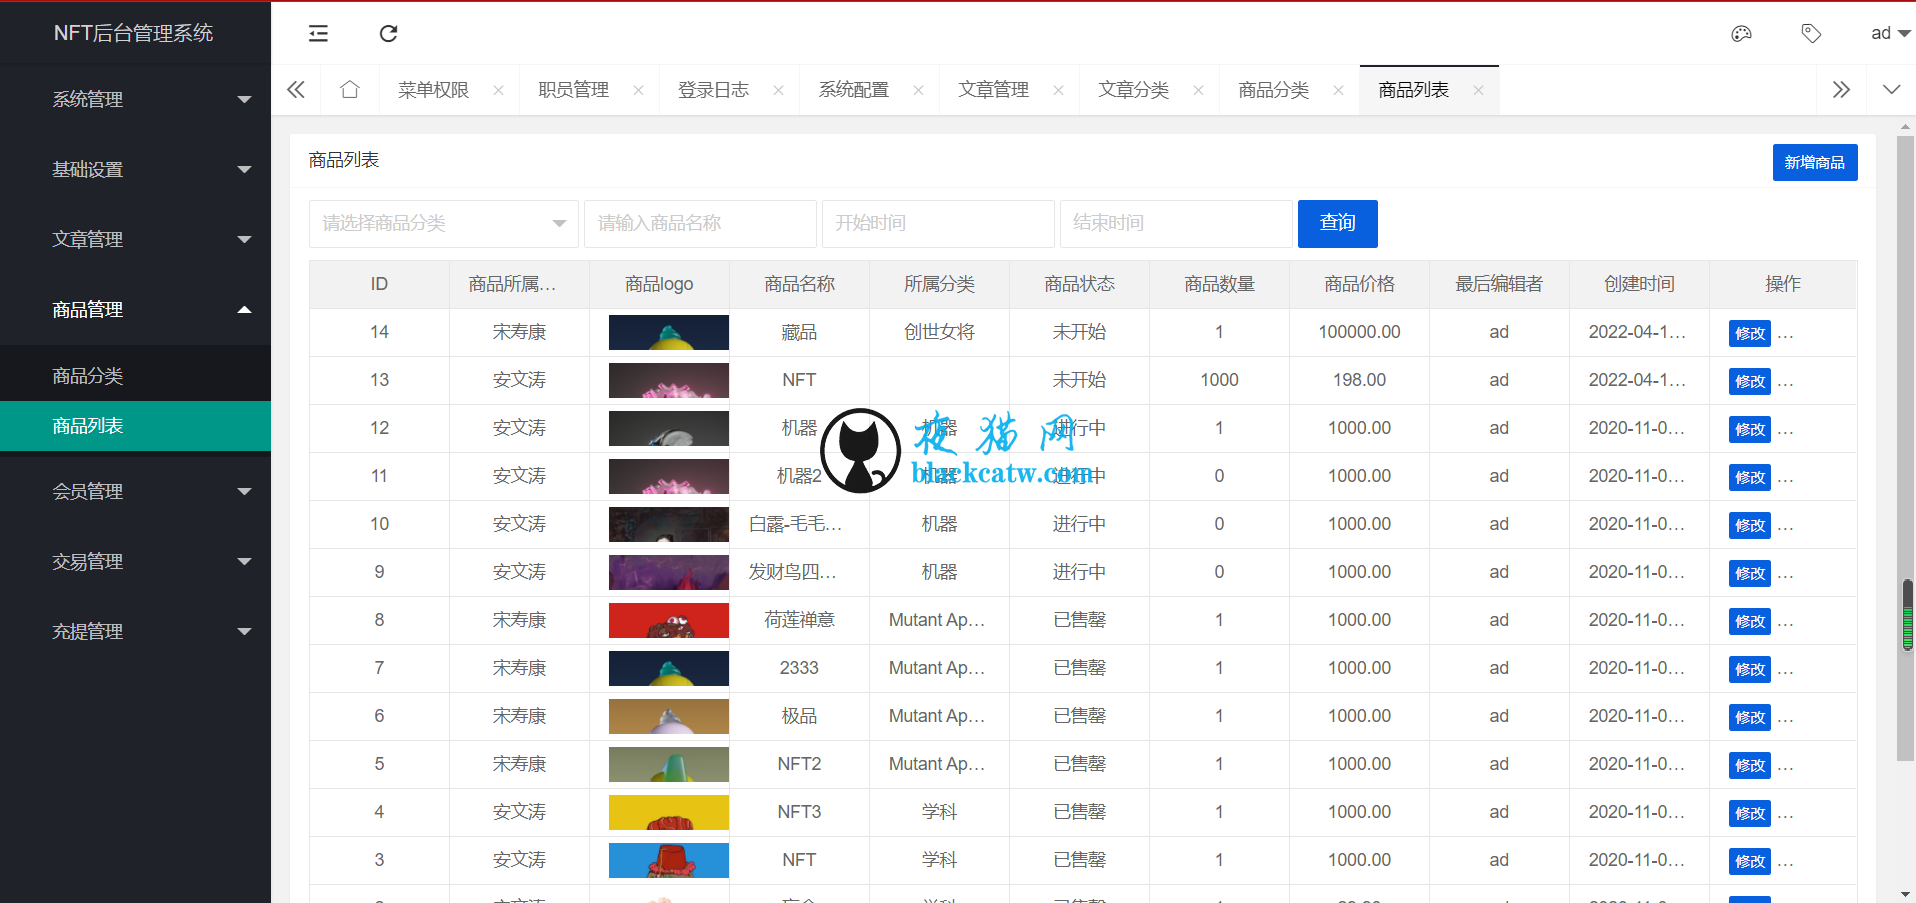Click 修改 for product ID 13
Image resolution: width=1916 pixels, height=903 pixels.
click(1749, 381)
